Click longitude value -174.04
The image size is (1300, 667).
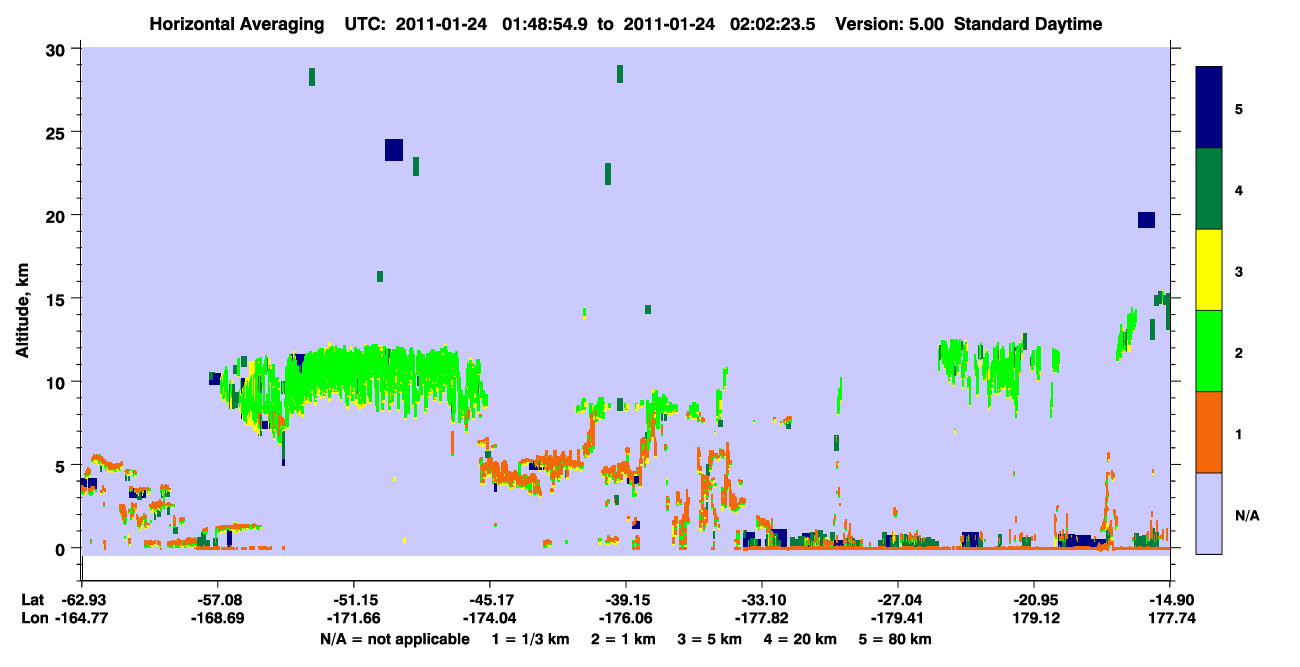click(x=490, y=619)
